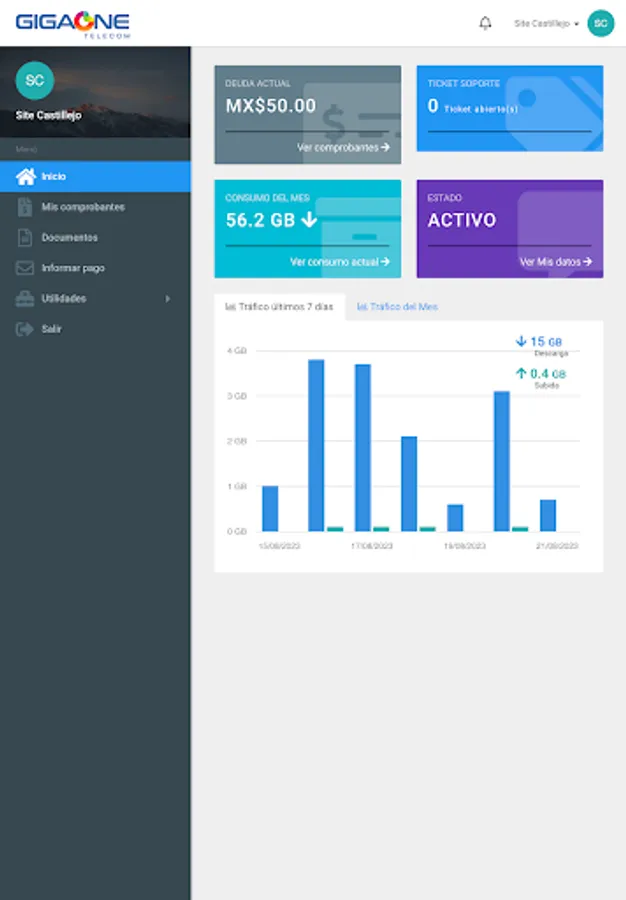Switch to the Tráfico del Mes tab

pyautogui.click(x=397, y=307)
